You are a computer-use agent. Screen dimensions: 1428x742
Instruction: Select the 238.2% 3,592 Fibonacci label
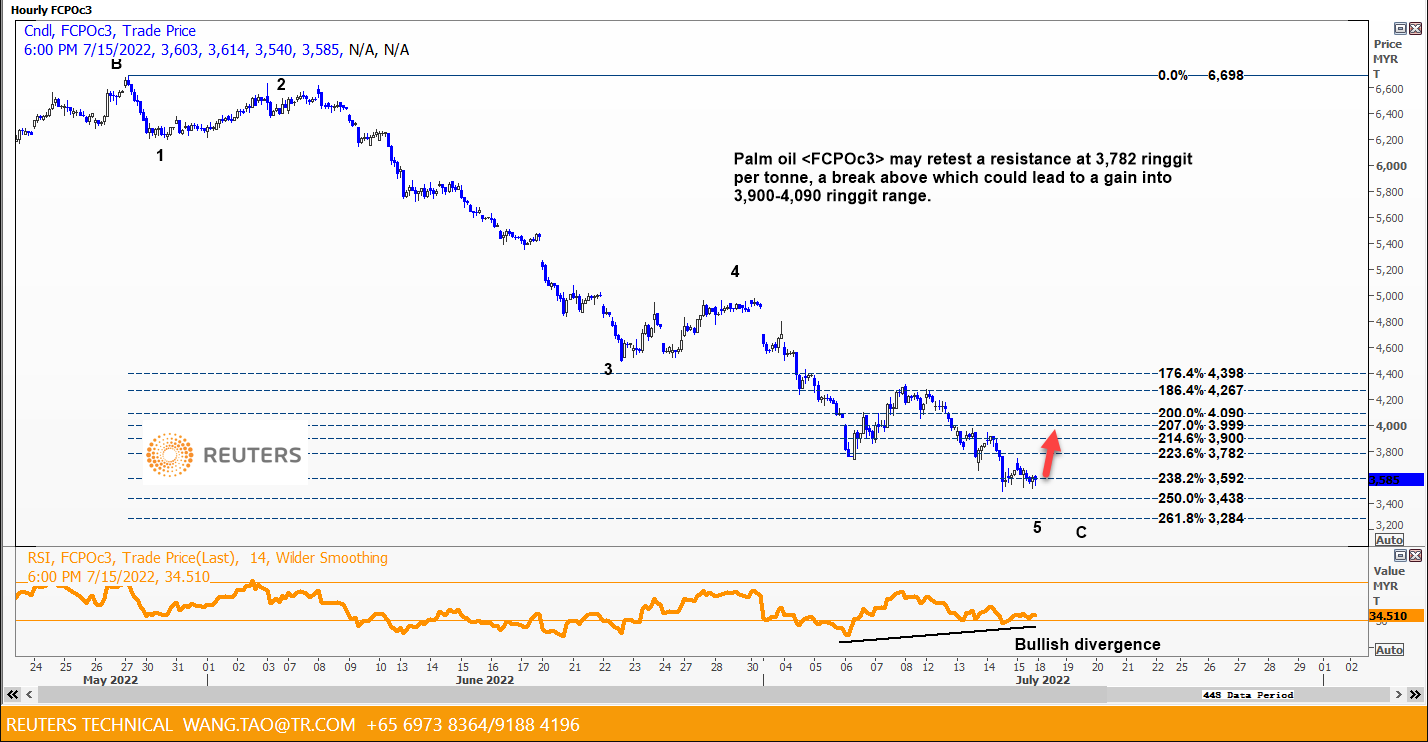(x=1200, y=478)
